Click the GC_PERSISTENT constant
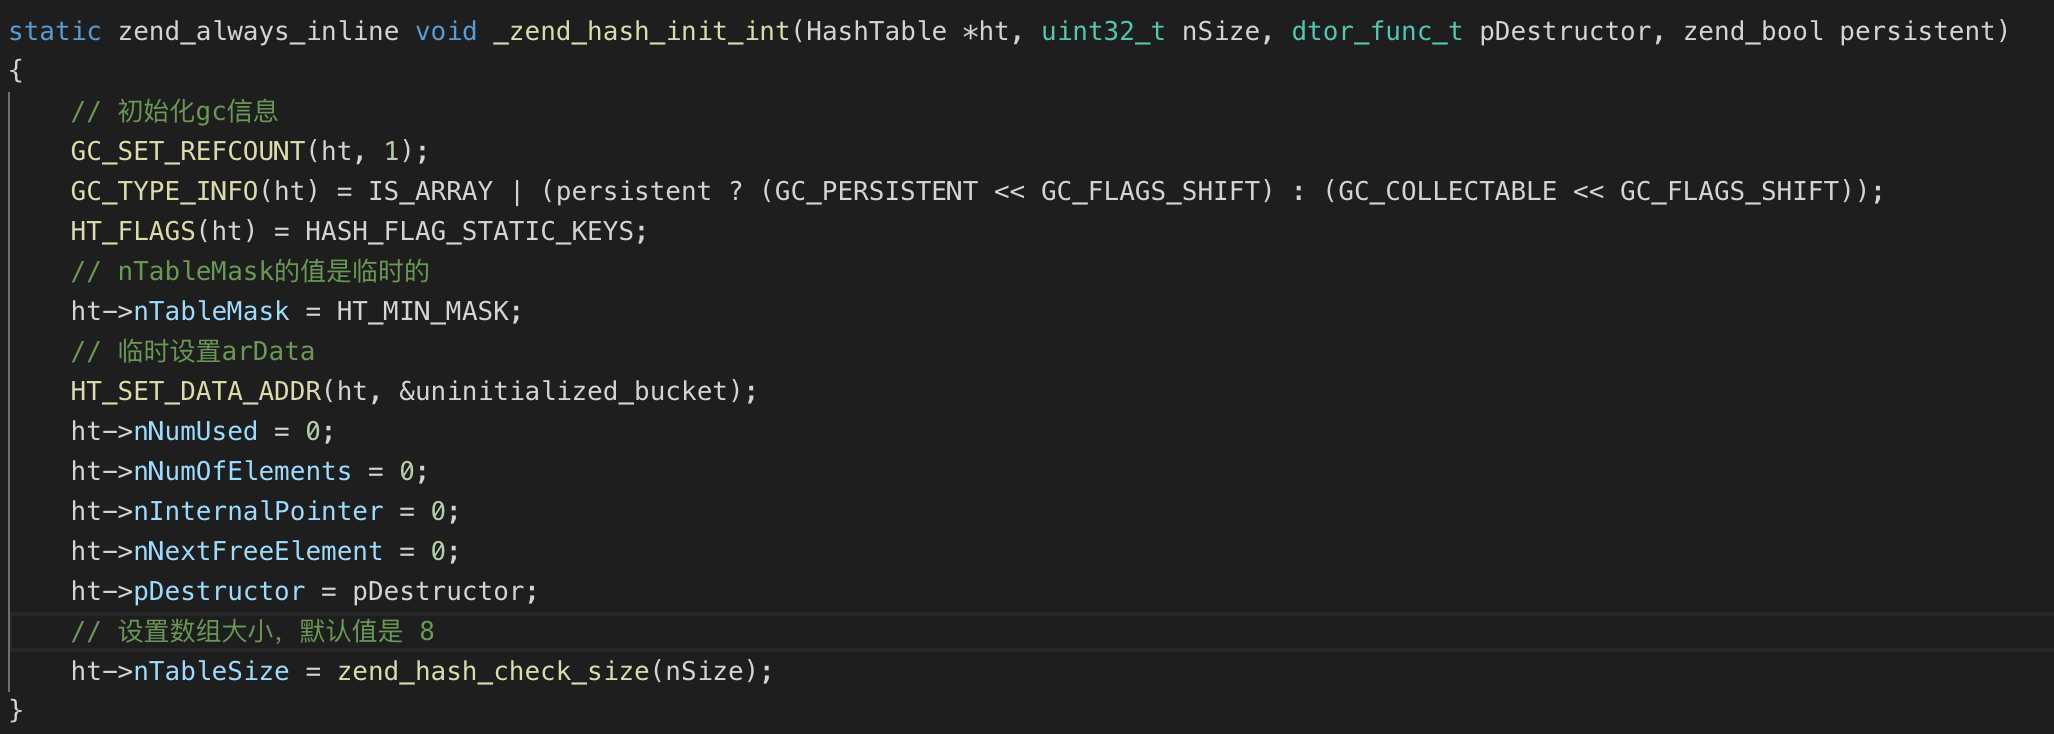The height and width of the screenshot is (734, 2054). pyautogui.click(x=876, y=191)
